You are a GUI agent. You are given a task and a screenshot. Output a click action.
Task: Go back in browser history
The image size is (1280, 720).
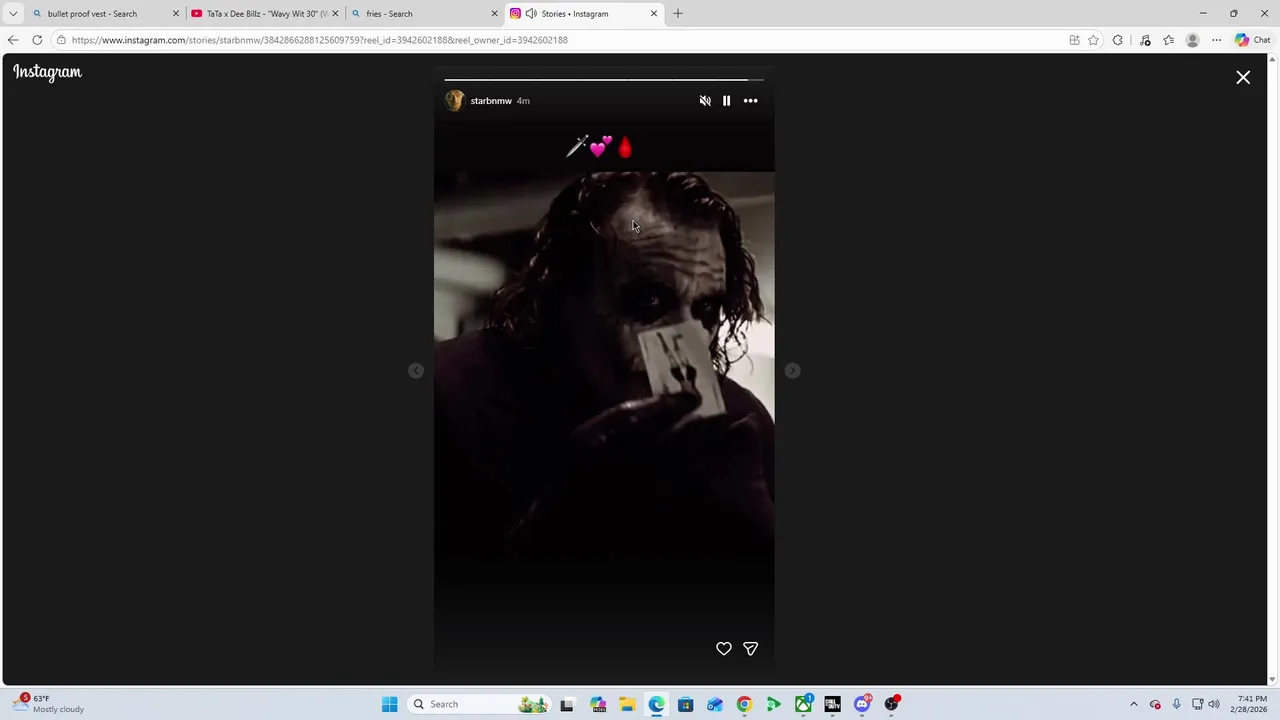[x=13, y=40]
